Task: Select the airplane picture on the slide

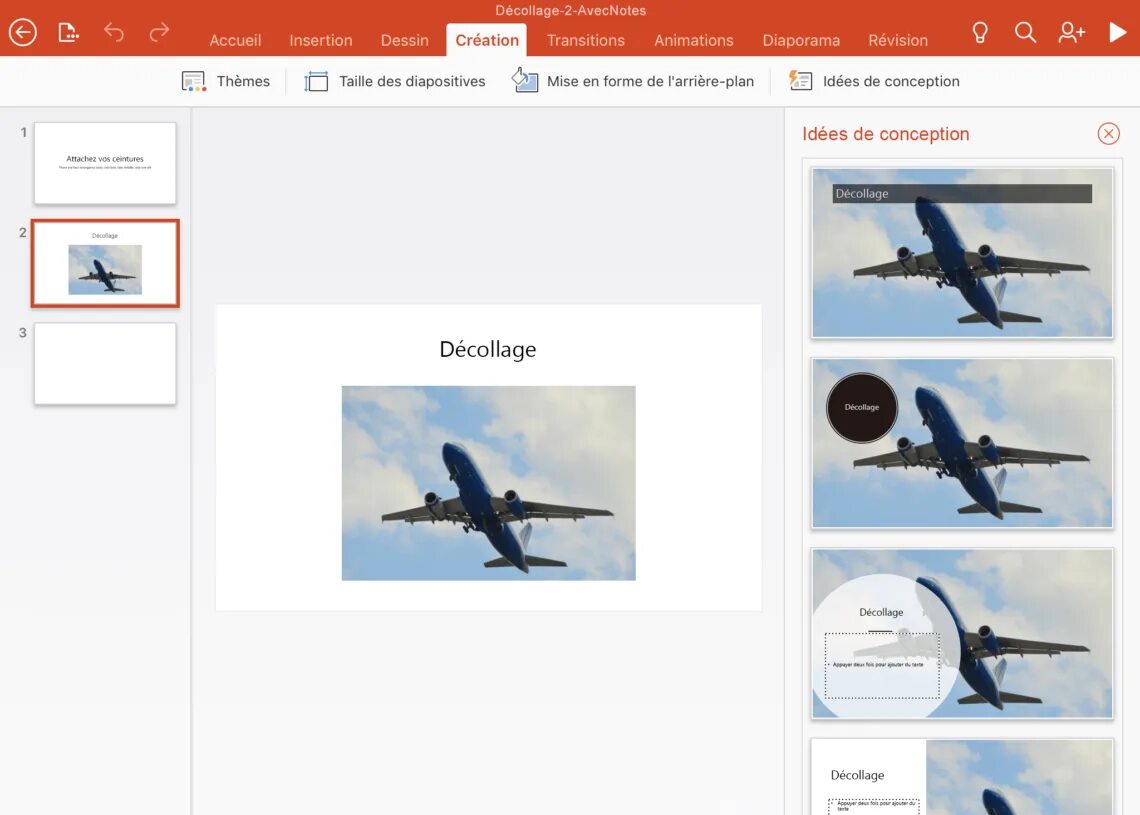Action: point(489,483)
